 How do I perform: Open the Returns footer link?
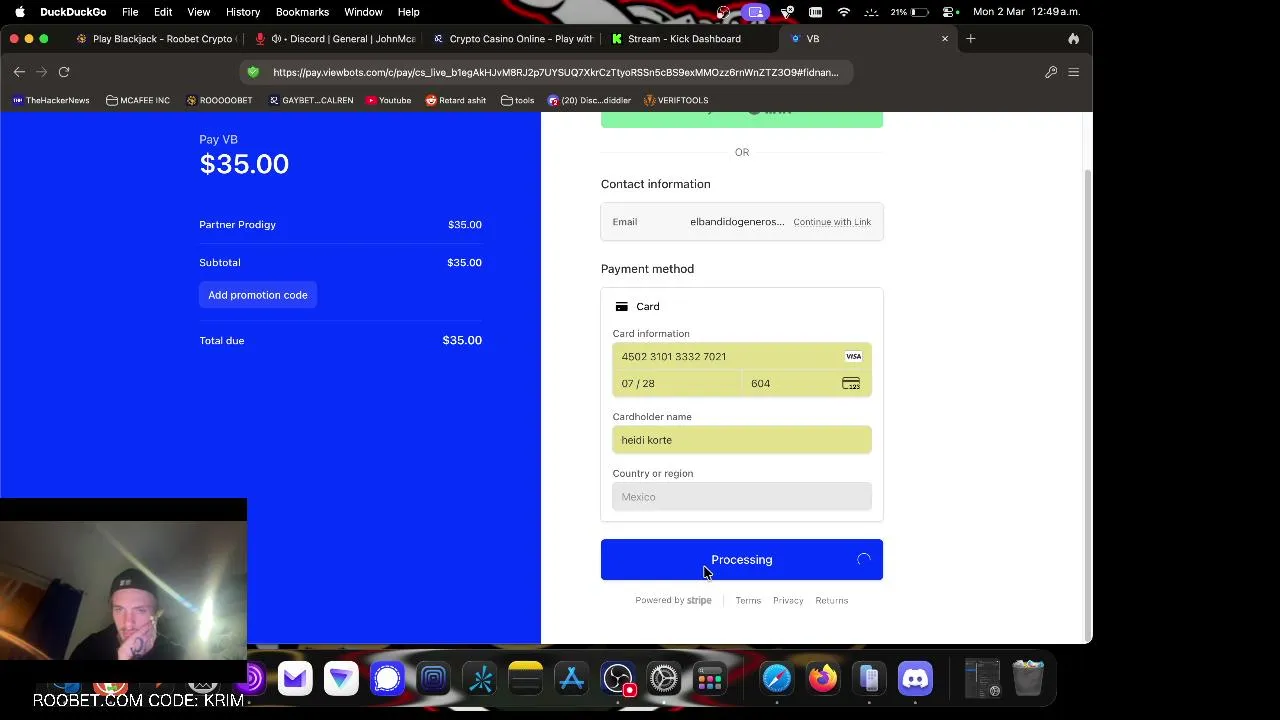tap(832, 601)
